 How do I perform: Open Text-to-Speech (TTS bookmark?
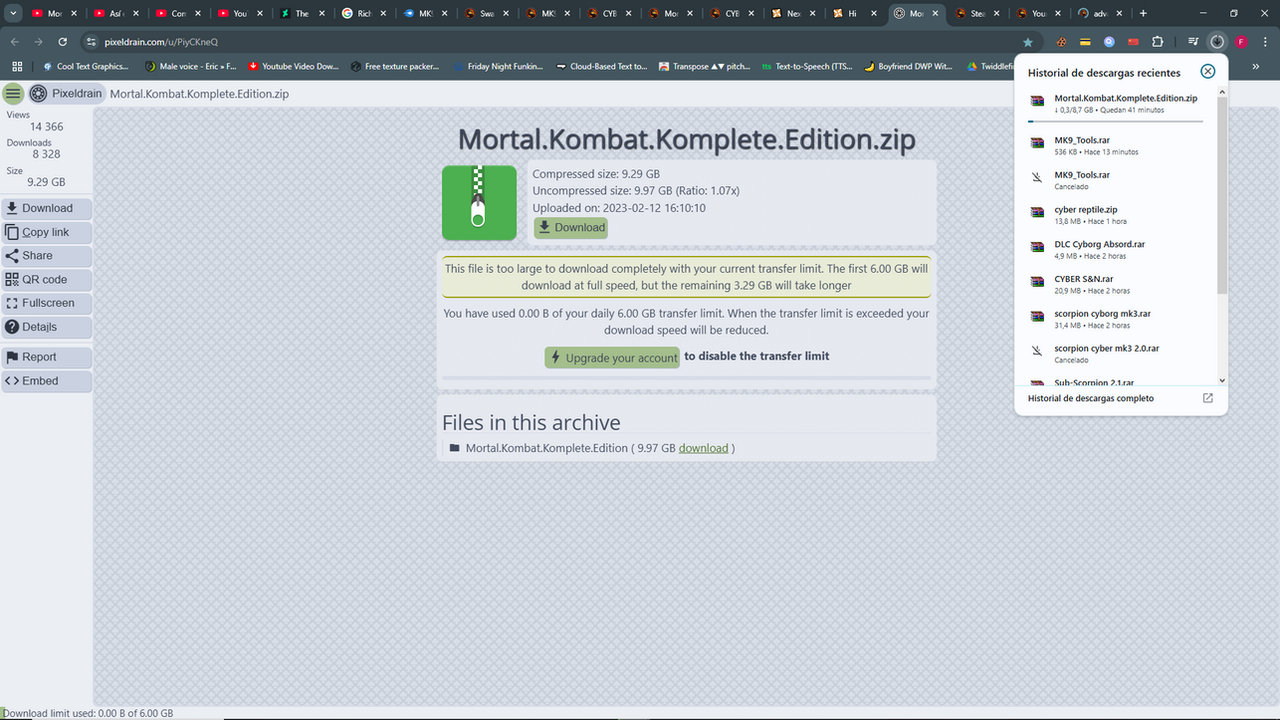coord(805,66)
